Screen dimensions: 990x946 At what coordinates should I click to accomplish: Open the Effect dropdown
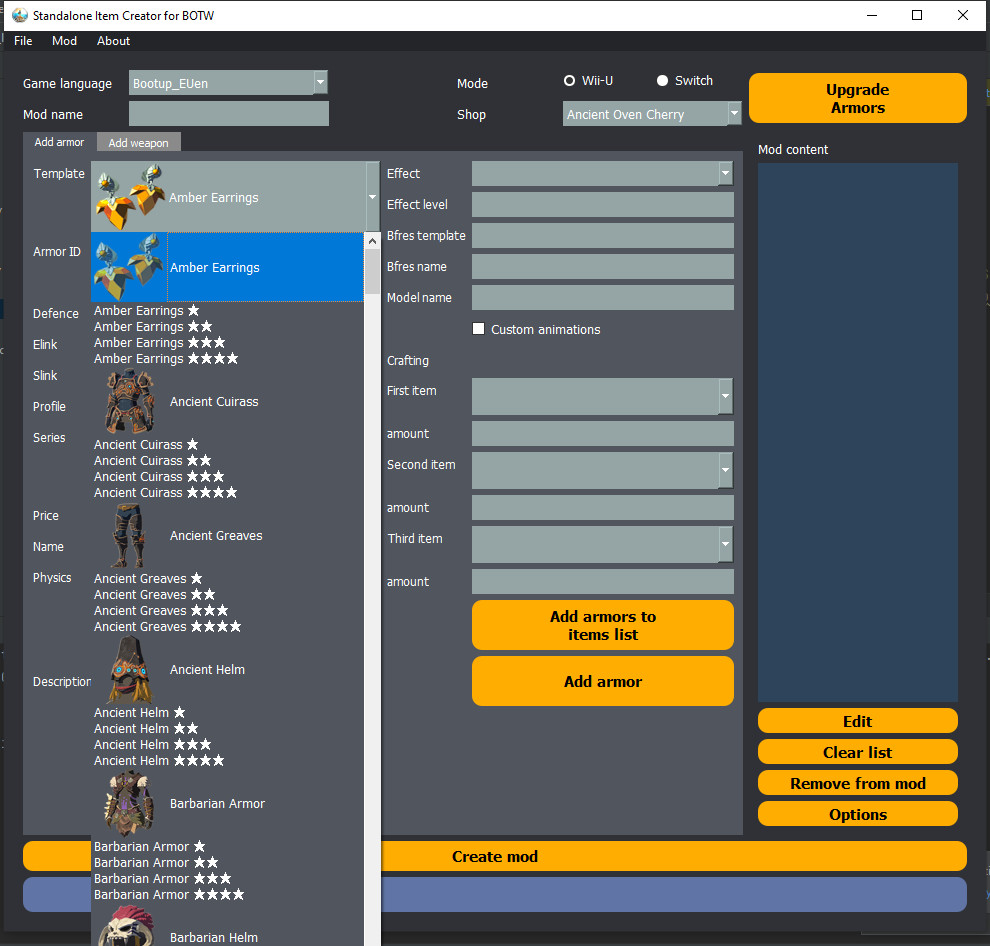tap(724, 173)
